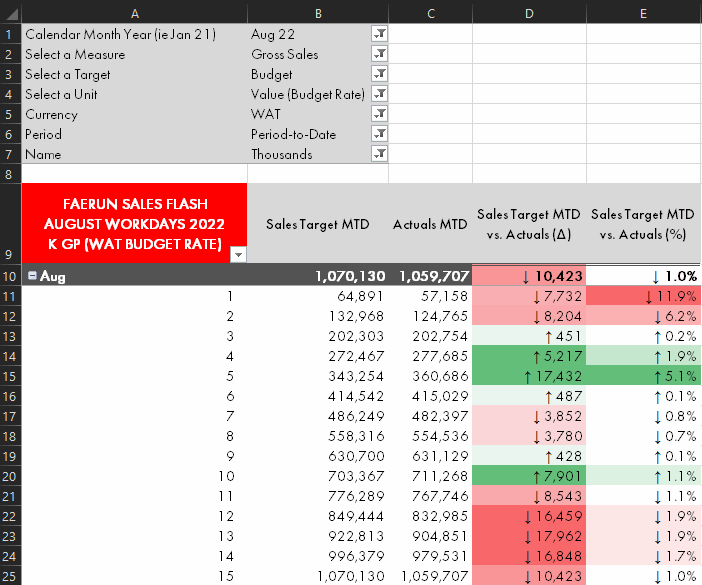Viewport: 702px width, 585px height.
Task: Click the 'Sales Target MTD' column heading
Action: pyautogui.click(x=318, y=224)
